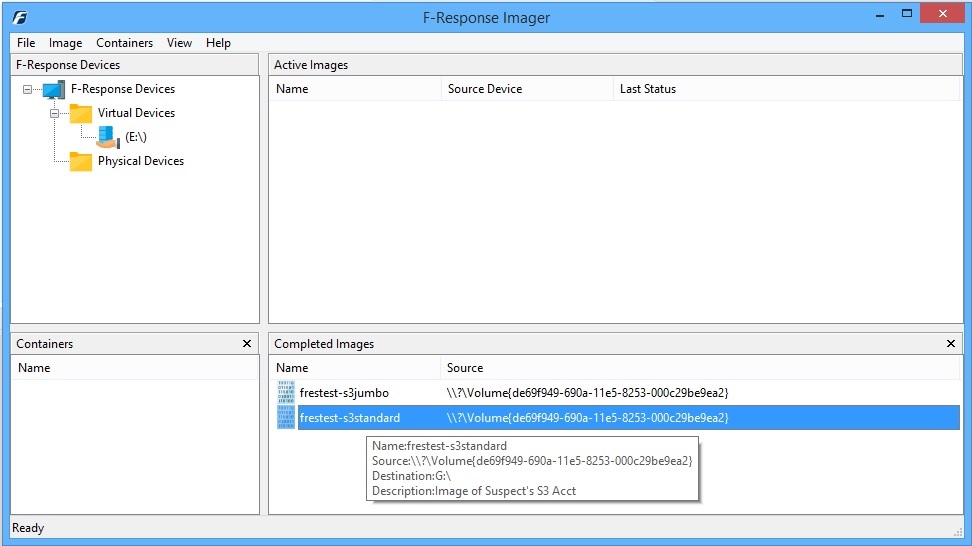Click the window resize grip in status bar
The image size is (972, 546).
point(957,531)
